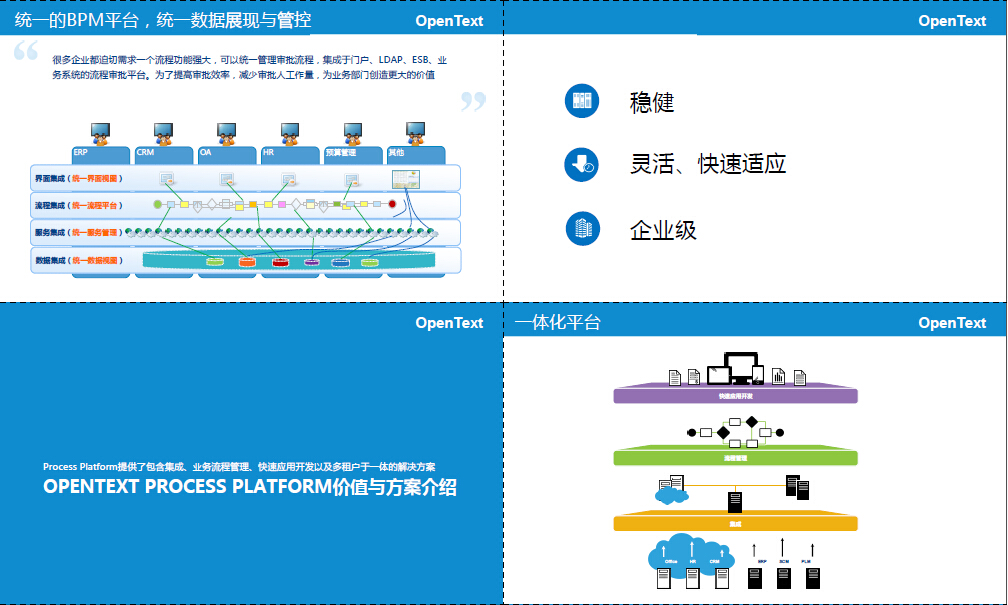
Task: Click the heading OPENTEXT PROCESS PLATFORM价值与方案介绍
Action: (x=250, y=487)
